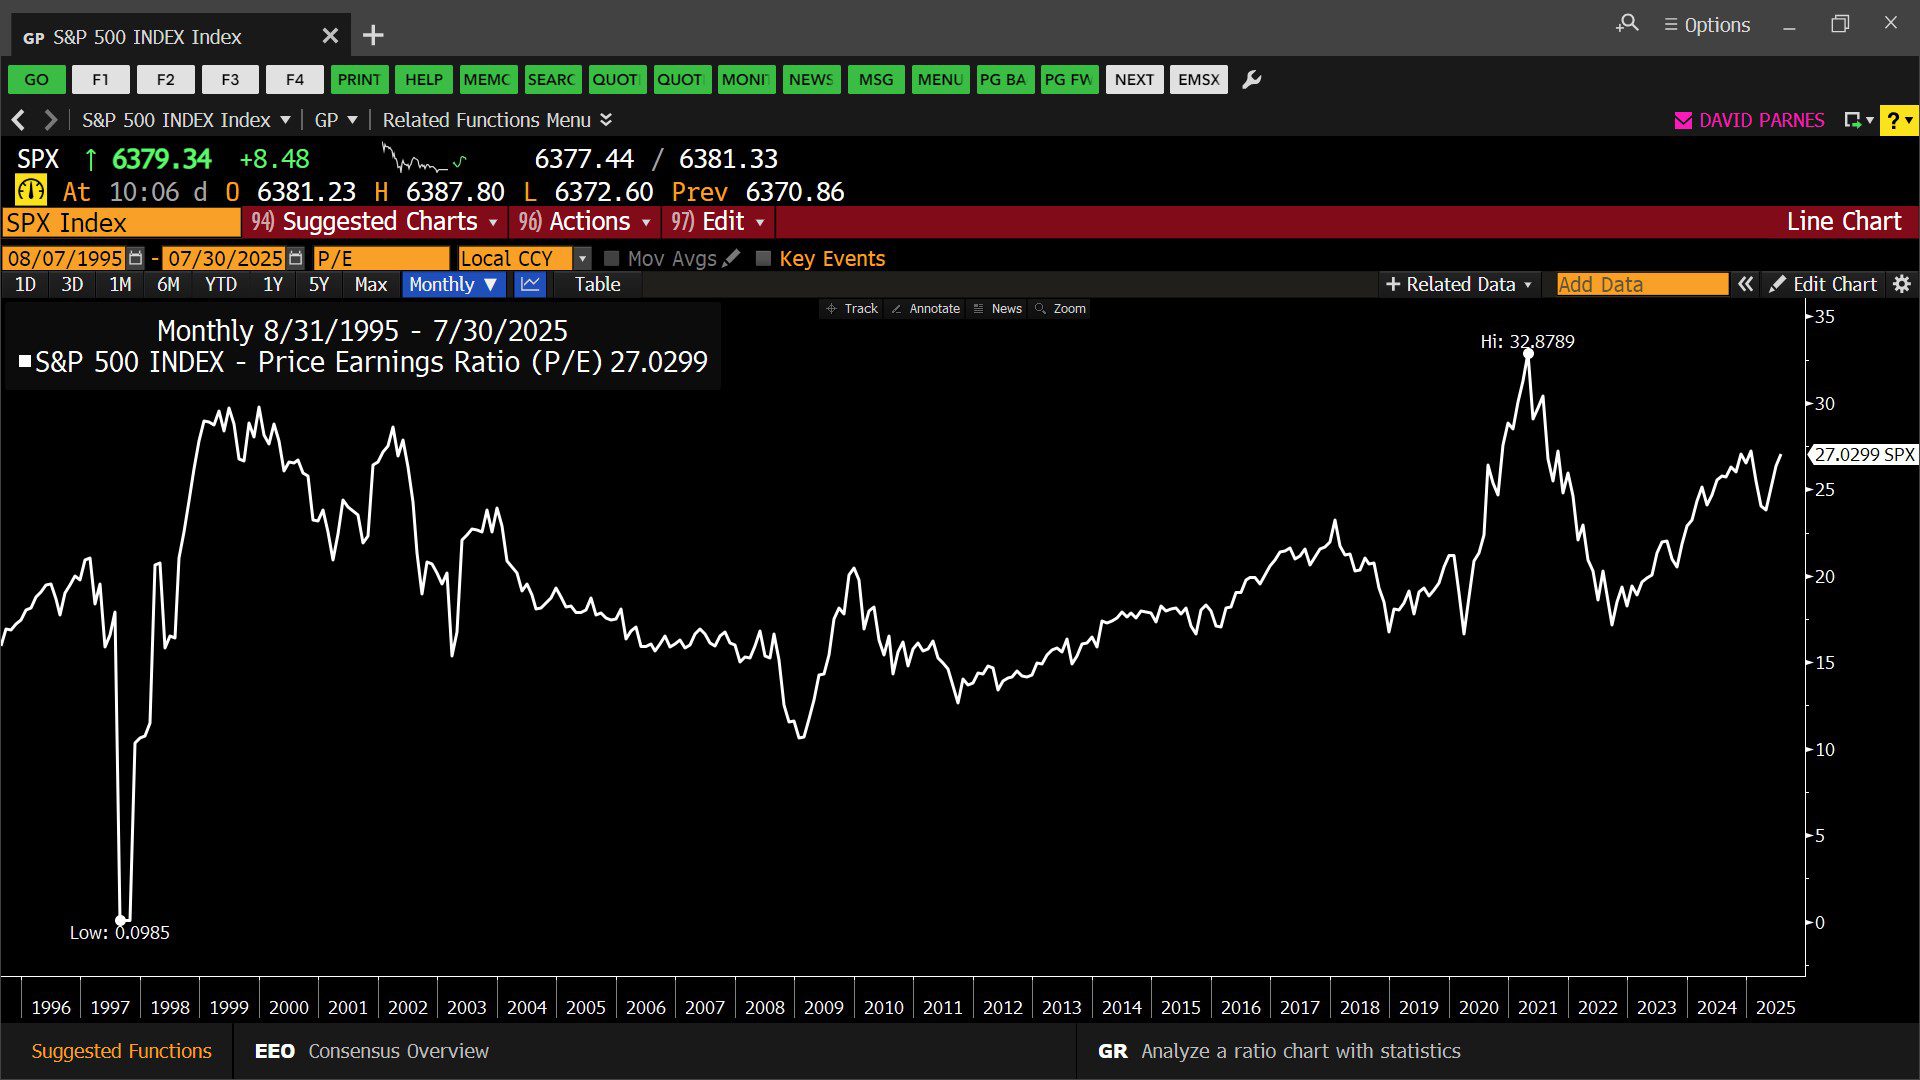
Task: Click the NEXT button
Action: pos(1134,79)
